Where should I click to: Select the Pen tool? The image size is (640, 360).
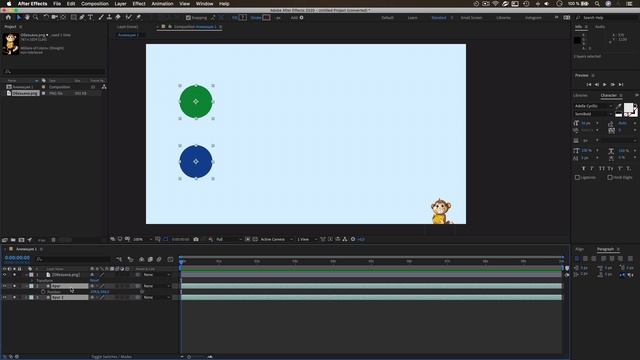[82, 18]
